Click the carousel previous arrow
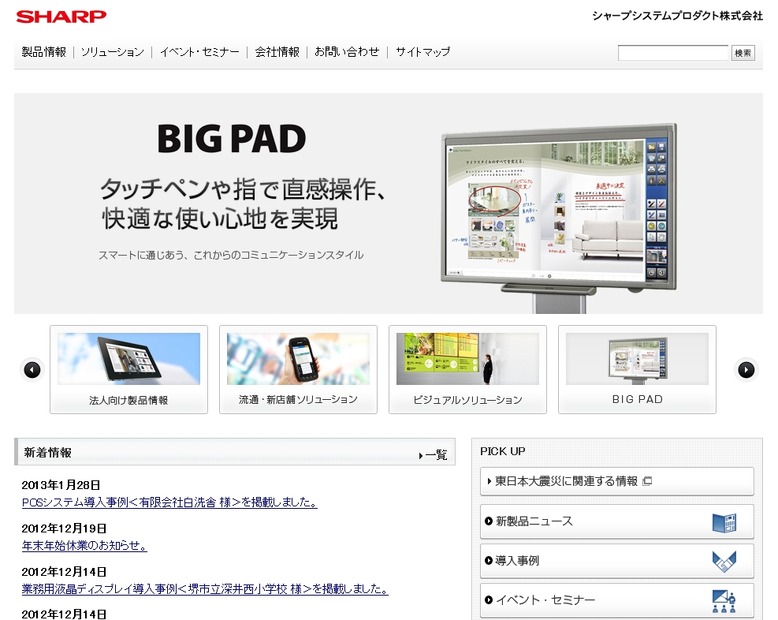The image size is (778, 620). point(32,370)
